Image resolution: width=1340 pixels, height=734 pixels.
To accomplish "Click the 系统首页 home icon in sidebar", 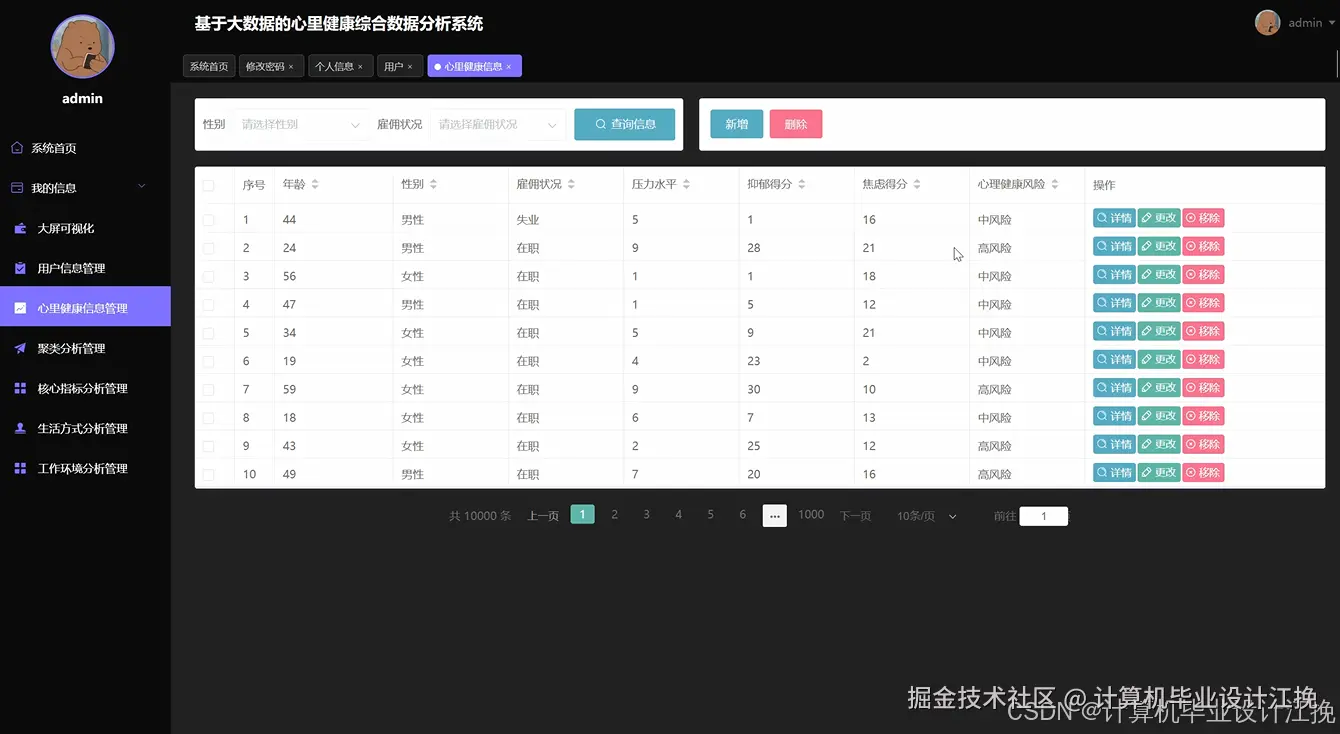I will (17, 148).
